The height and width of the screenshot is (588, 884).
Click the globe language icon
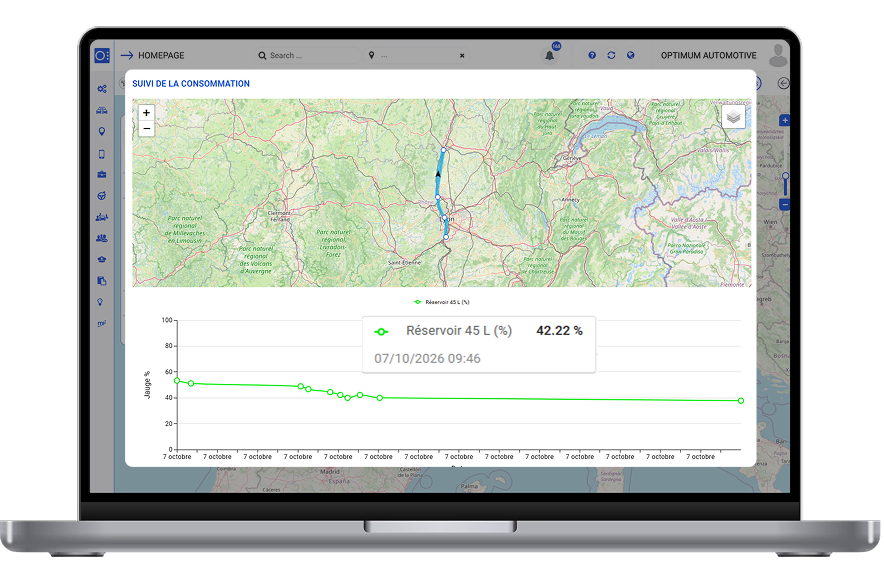[630, 55]
